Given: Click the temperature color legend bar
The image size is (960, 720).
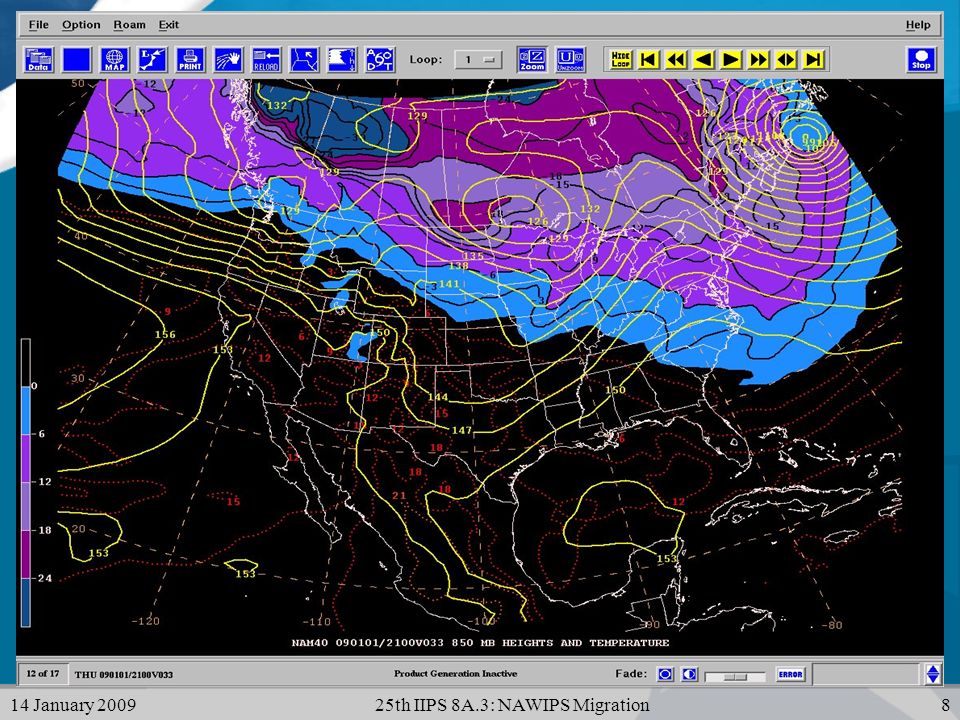Looking at the screenshot, I should click(x=26, y=482).
